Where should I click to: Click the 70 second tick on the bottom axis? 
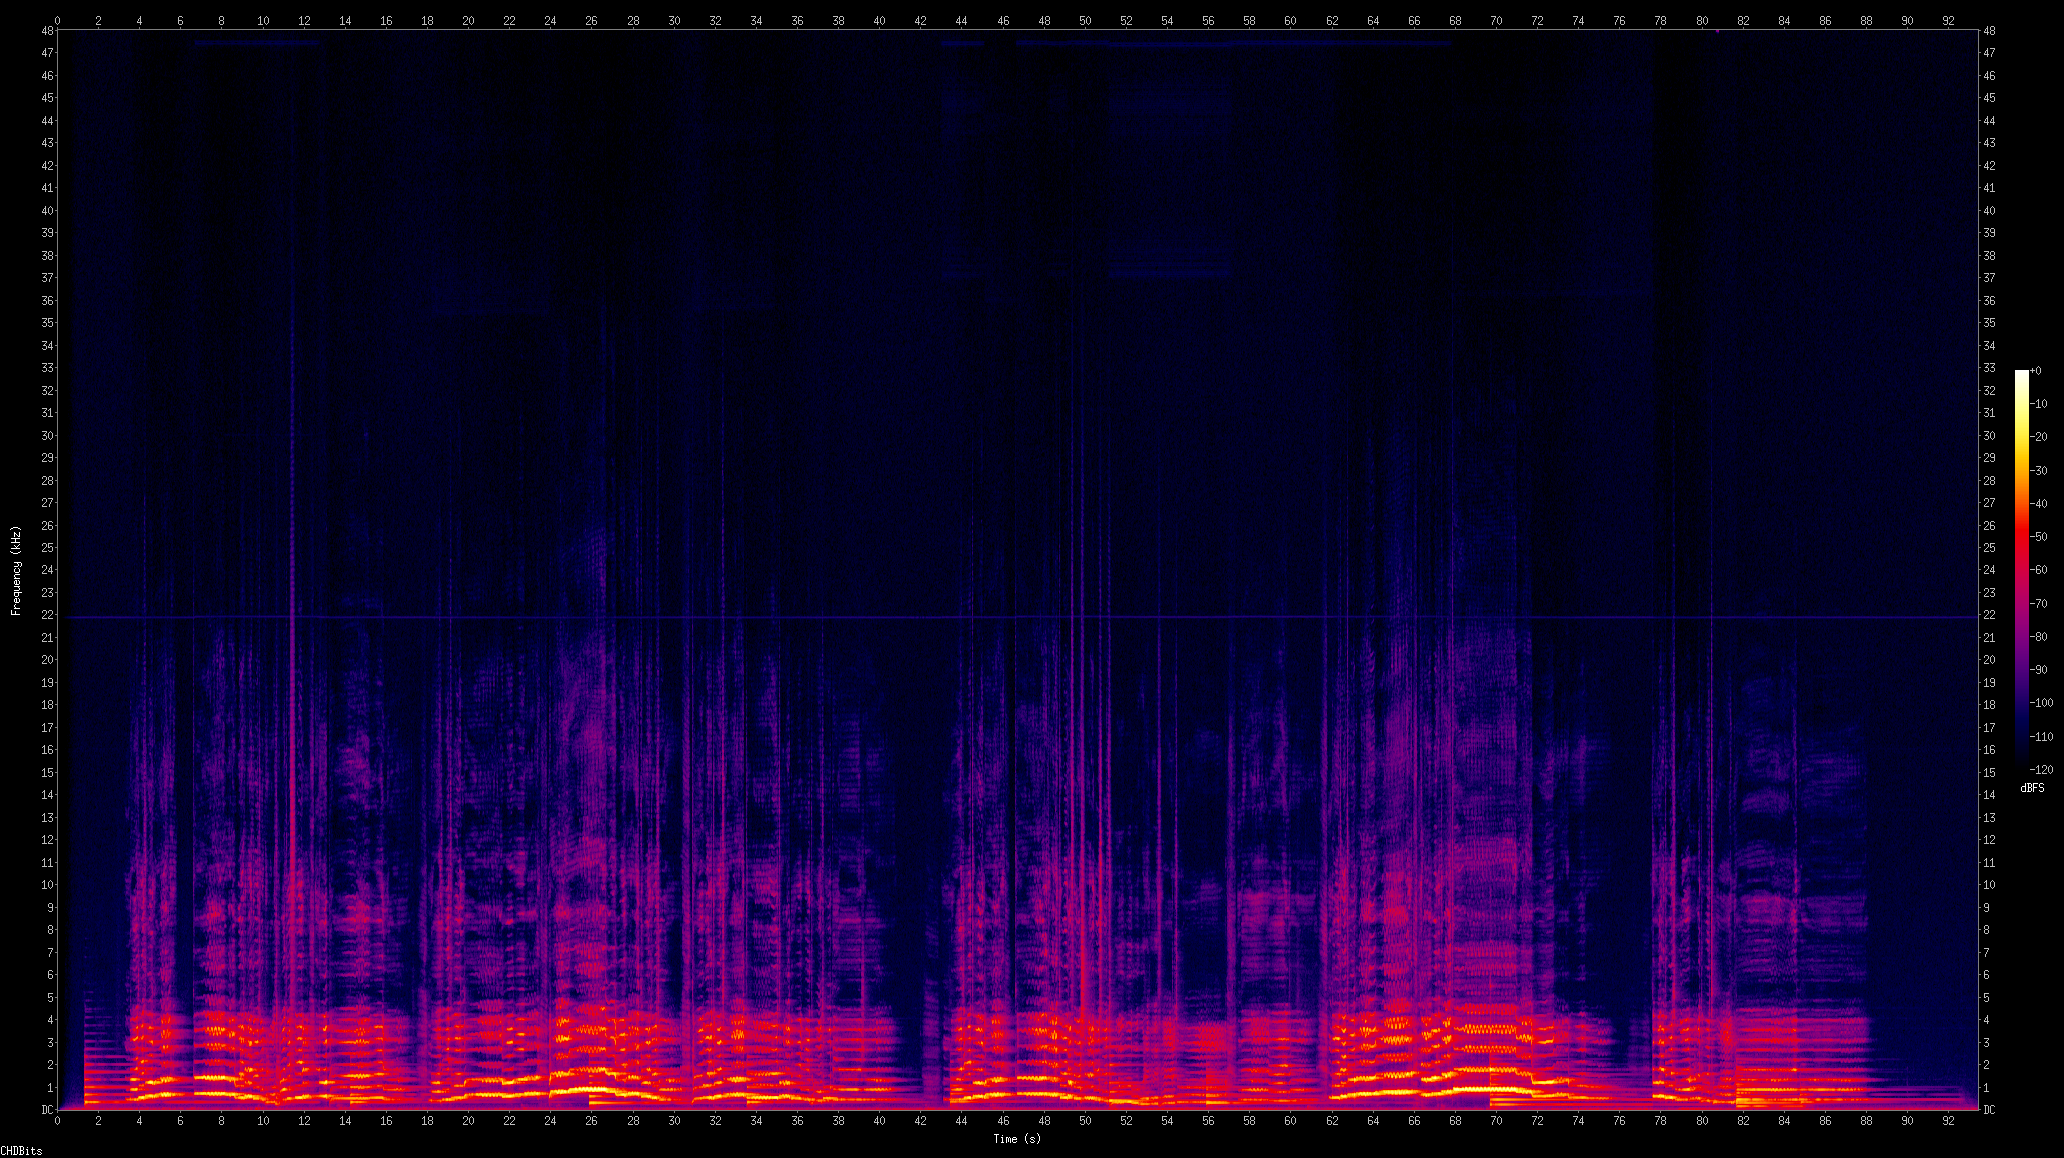coord(1496,1121)
